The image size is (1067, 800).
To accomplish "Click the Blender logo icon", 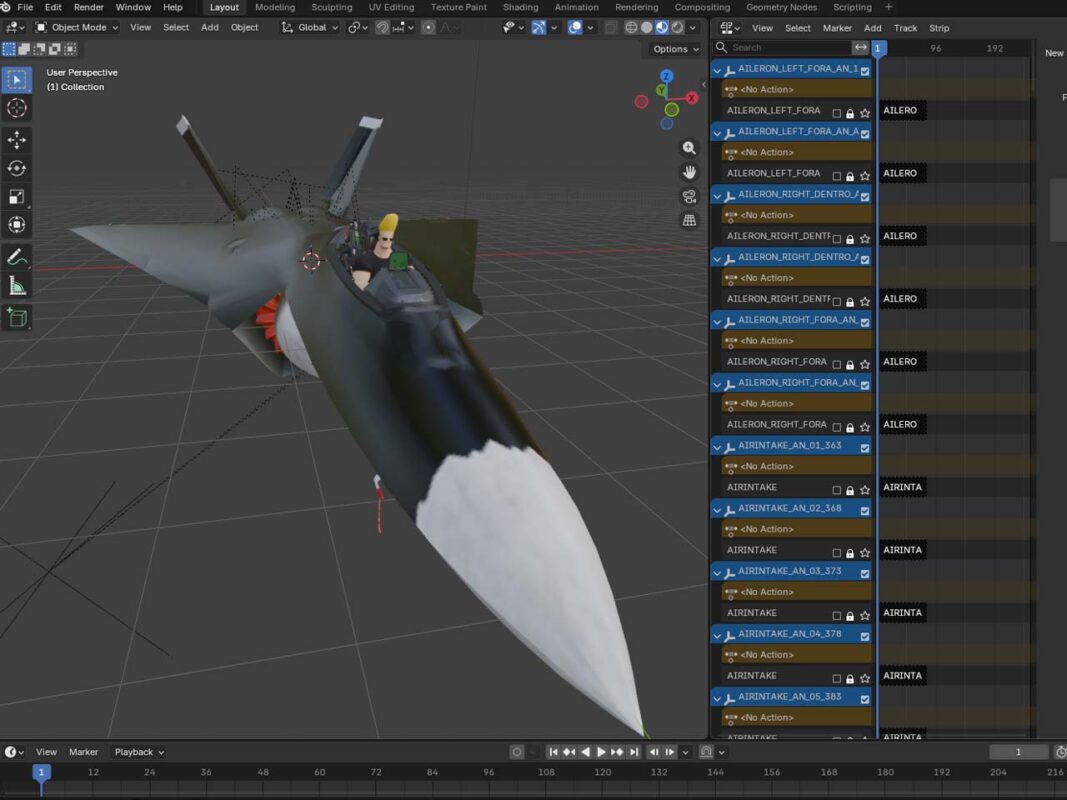I will pyautogui.click(x=5, y=7).
